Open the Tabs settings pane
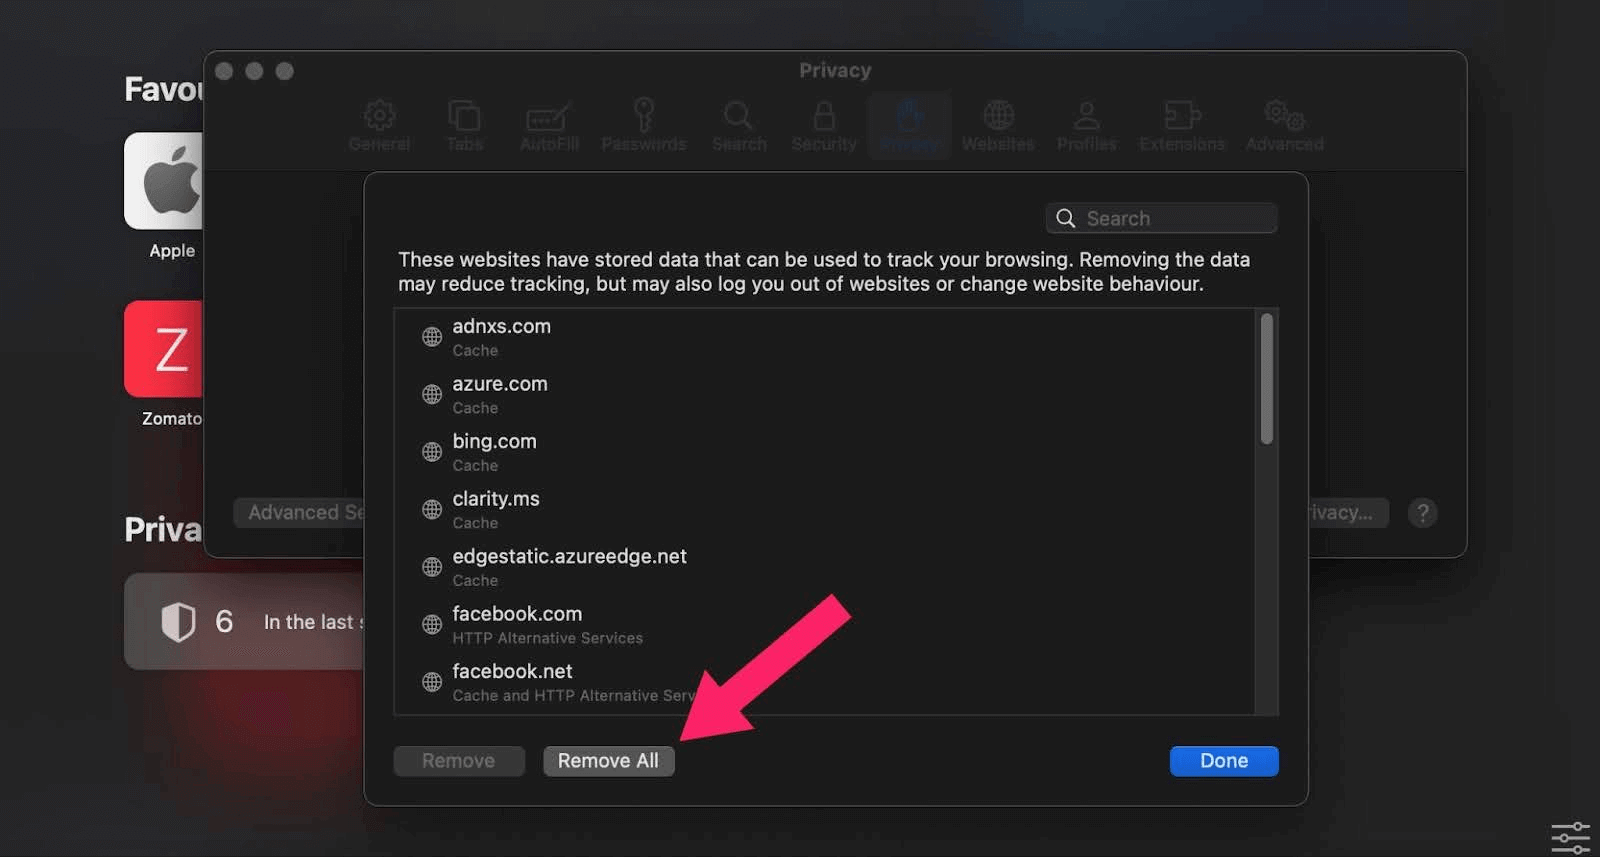1600x857 pixels. (464, 126)
